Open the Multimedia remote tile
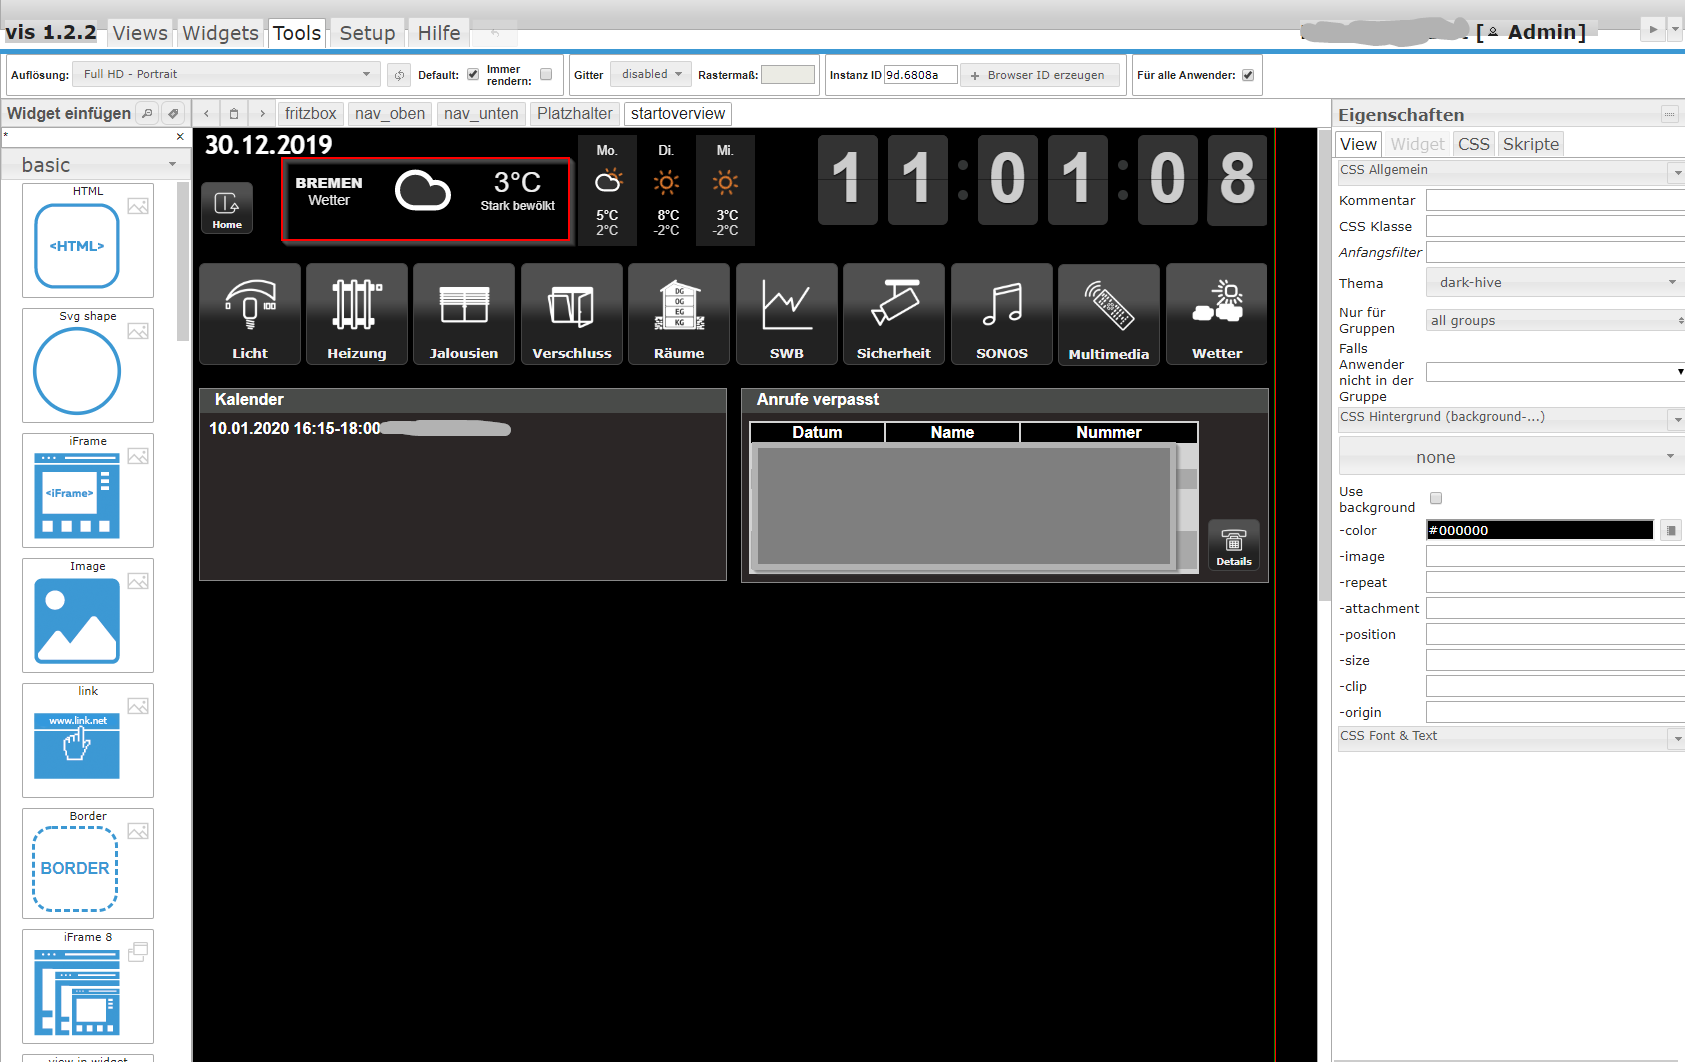This screenshot has width=1685, height=1062. [1109, 315]
